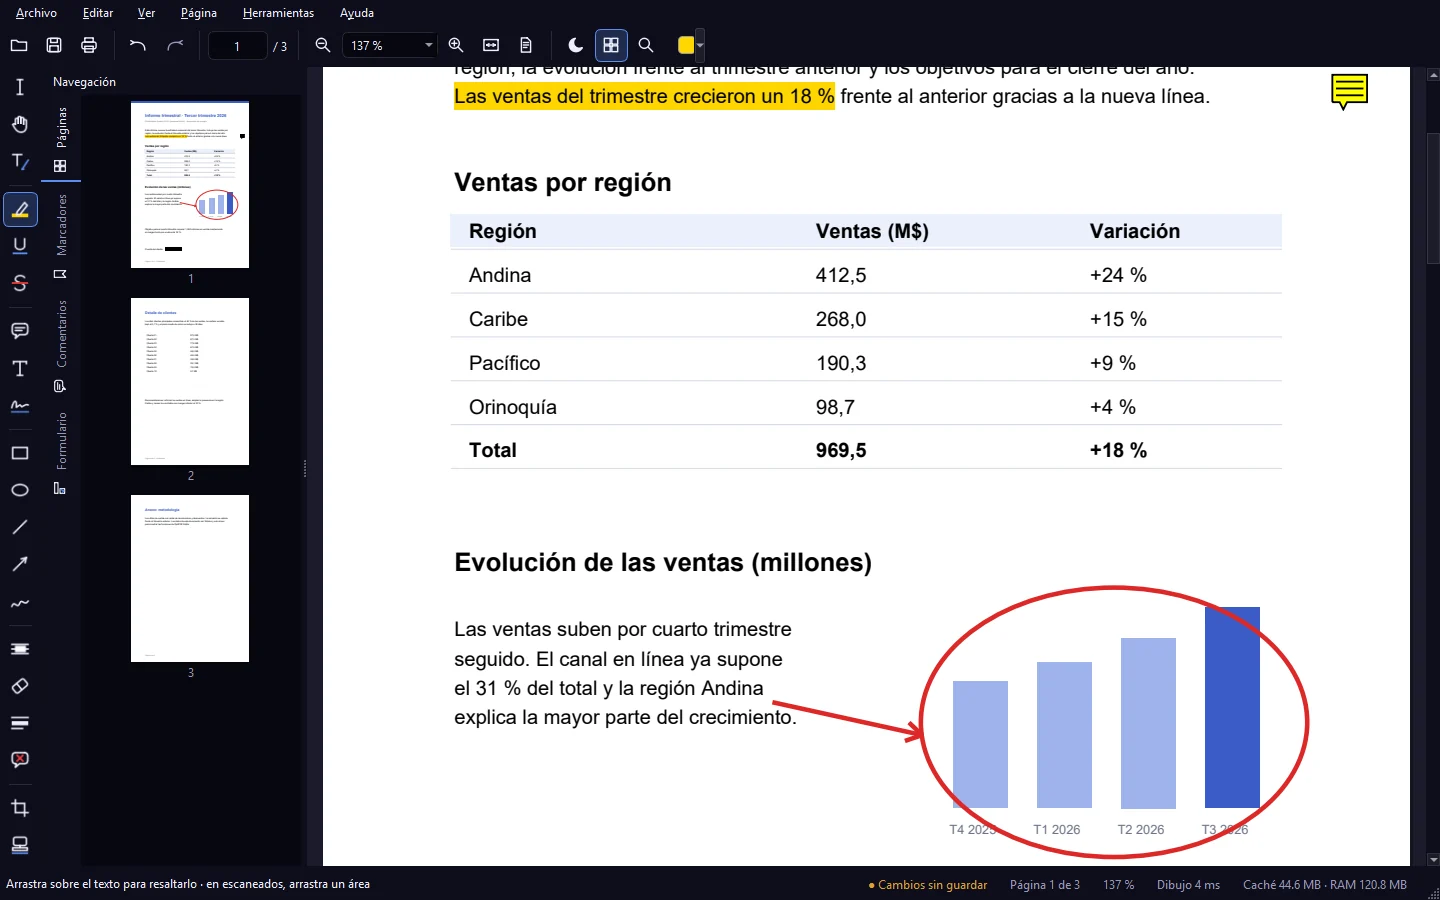Click the yellow highlight color swatch
Image resolution: width=1440 pixels, height=900 pixels.
pos(686,45)
